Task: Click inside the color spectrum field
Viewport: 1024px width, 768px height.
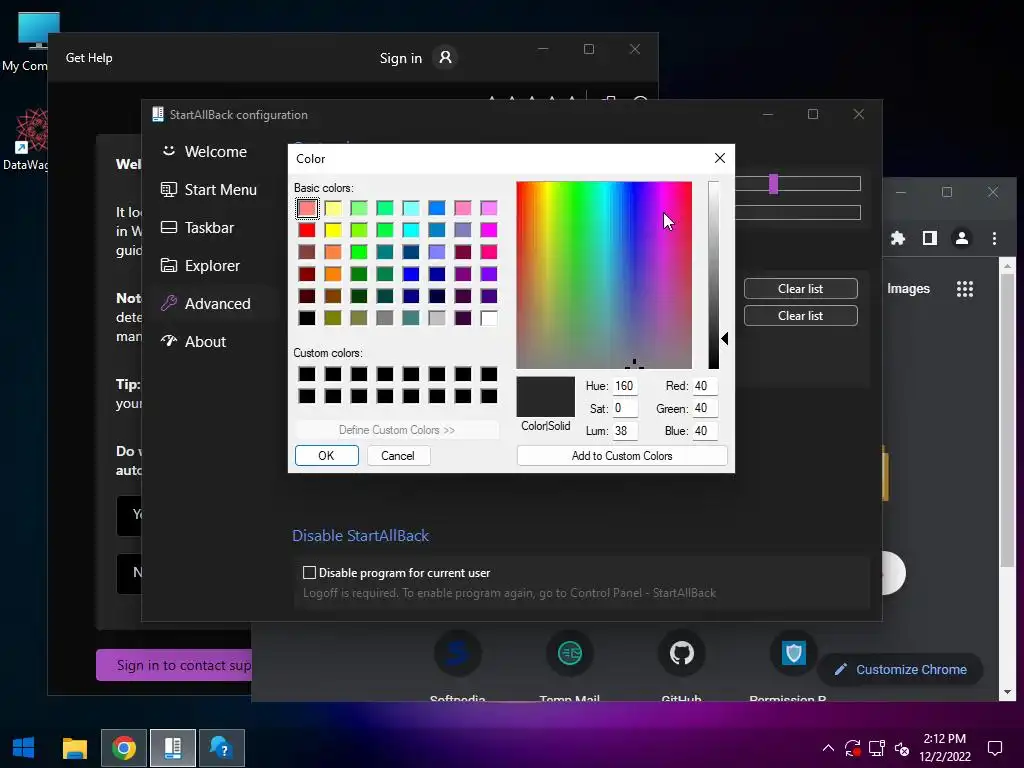Action: 604,275
